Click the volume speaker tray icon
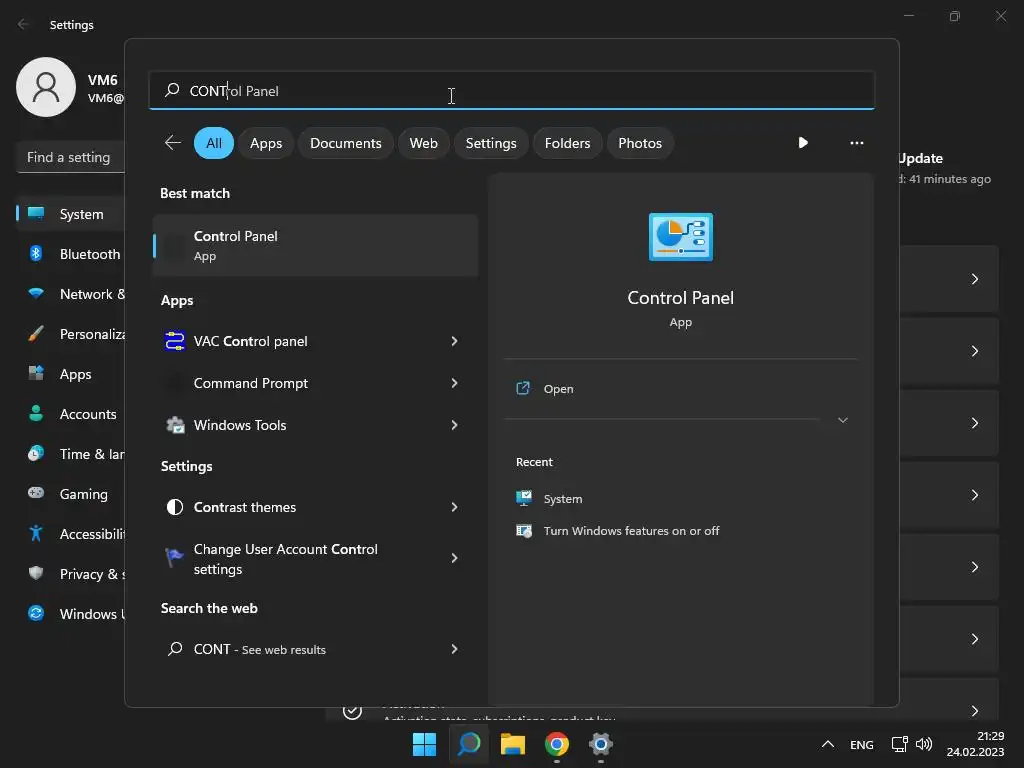Screen dimensions: 1024x768 click(x=924, y=744)
